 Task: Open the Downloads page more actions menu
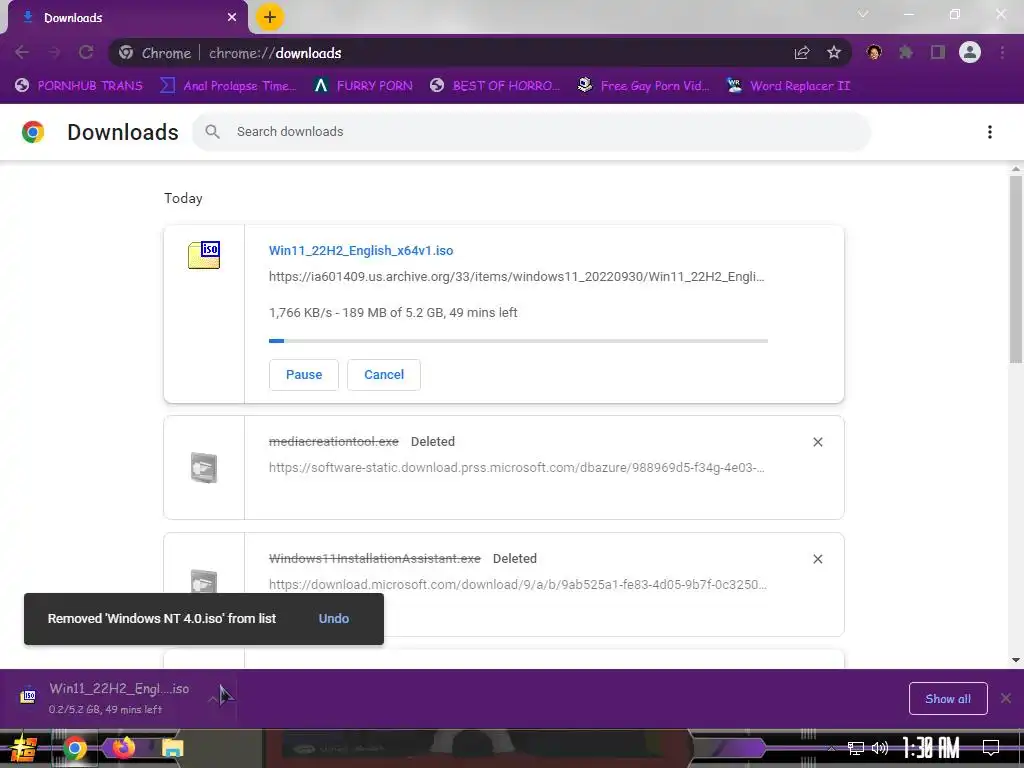990,132
